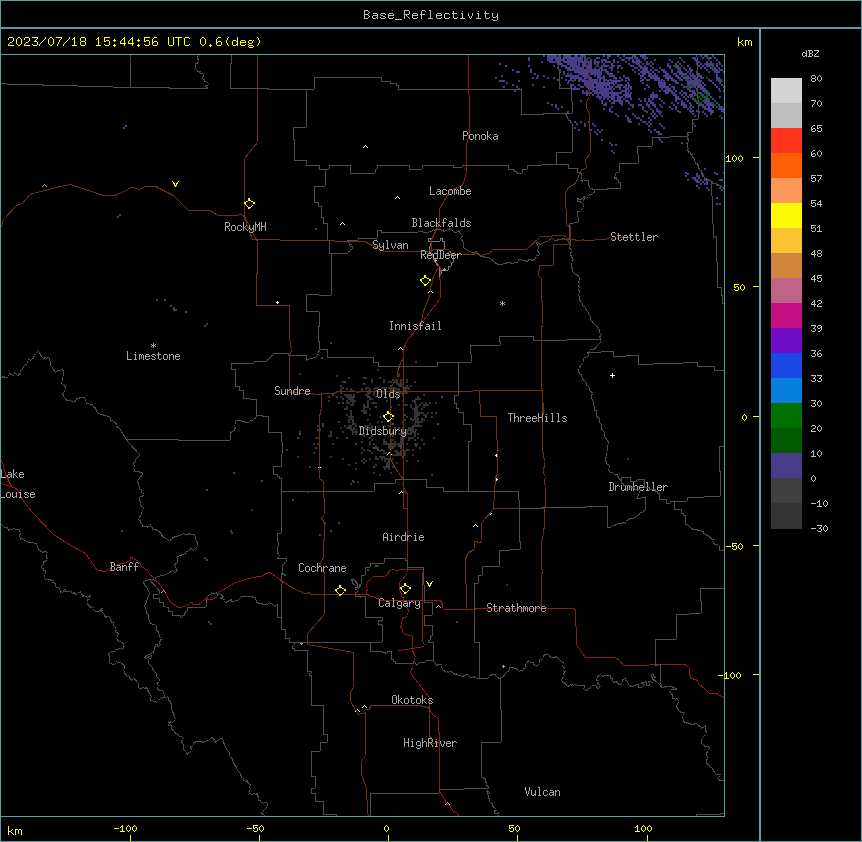Screen dimensions: 862x842
Task: Click the RockyMH label
Action: (245, 227)
